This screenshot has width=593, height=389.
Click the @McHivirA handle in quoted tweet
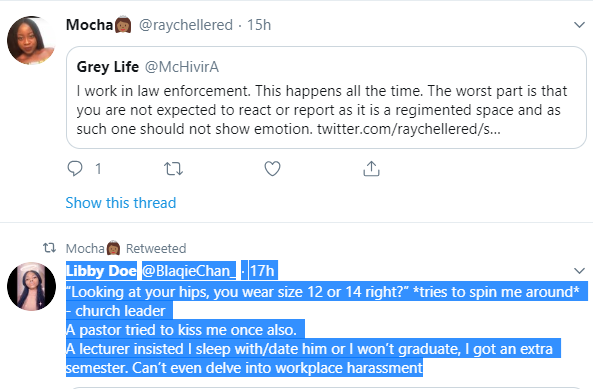(182, 67)
